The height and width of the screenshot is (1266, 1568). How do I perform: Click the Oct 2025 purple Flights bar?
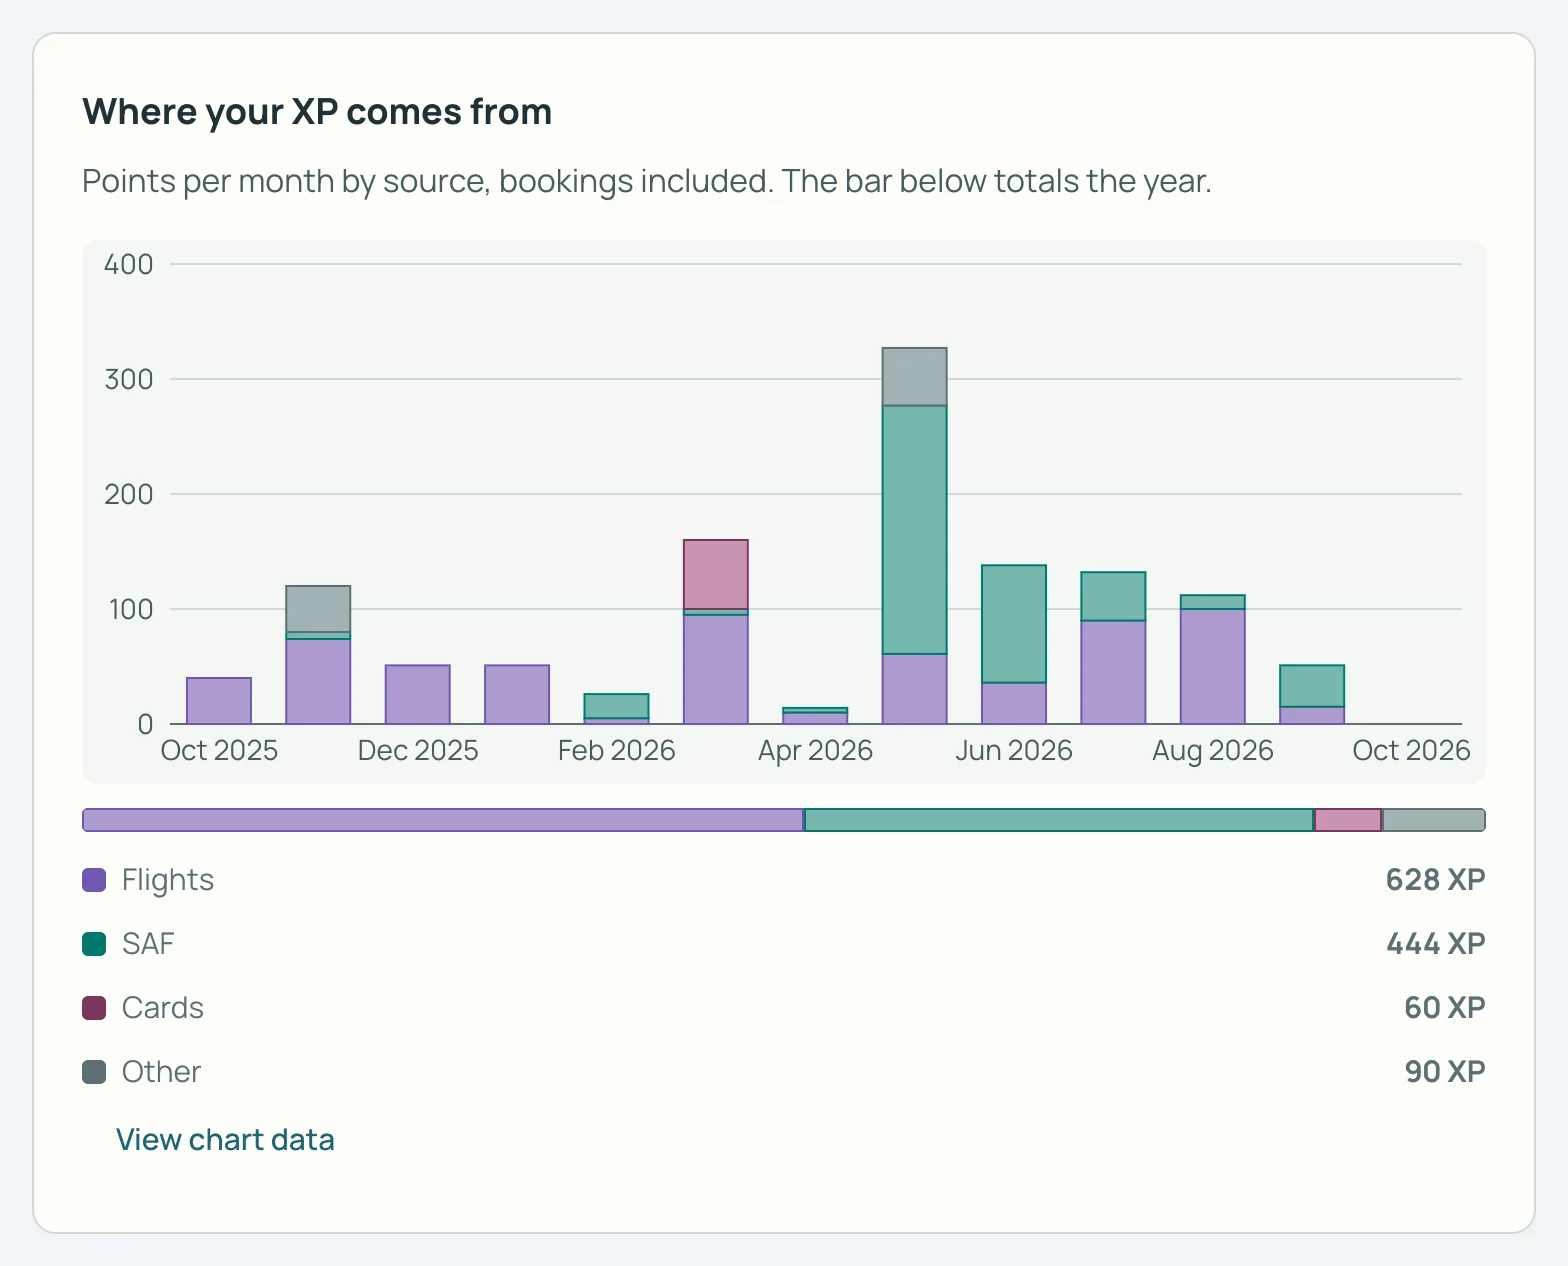point(219,701)
